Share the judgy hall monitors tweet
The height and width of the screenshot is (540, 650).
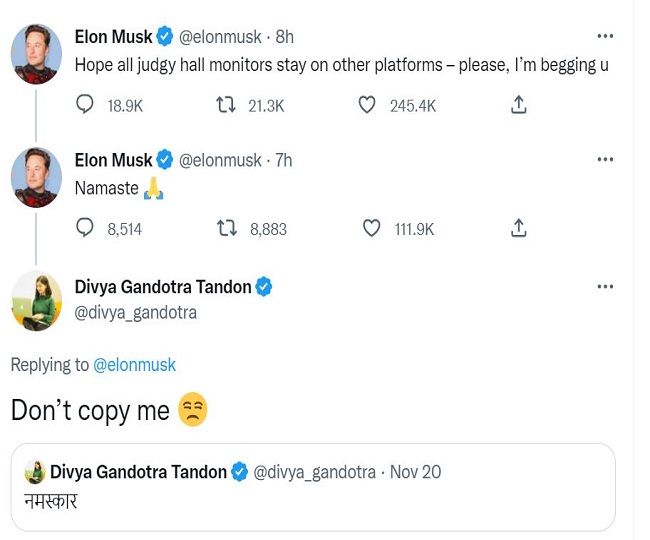click(x=518, y=105)
